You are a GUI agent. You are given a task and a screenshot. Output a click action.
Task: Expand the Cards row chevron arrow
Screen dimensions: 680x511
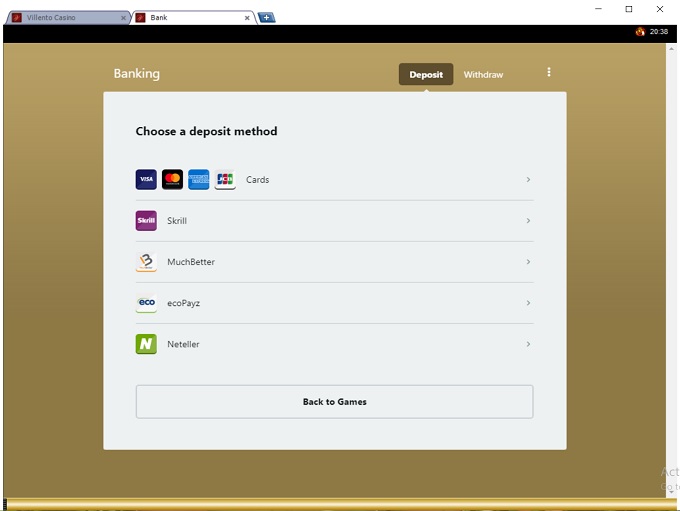pyautogui.click(x=528, y=180)
